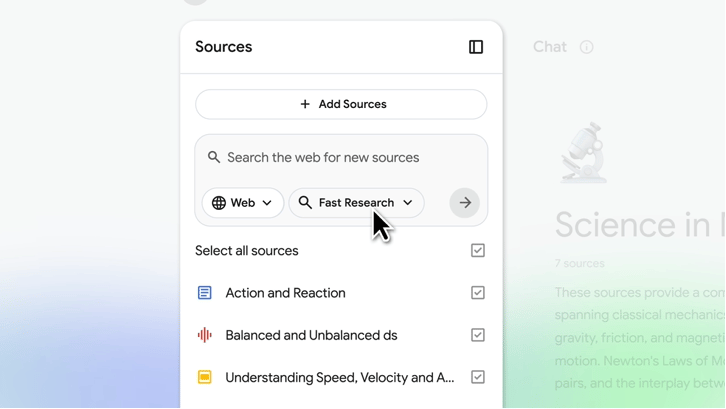
Task: Uncheck Balanced and Unbalanced ds source
Action: tap(478, 335)
